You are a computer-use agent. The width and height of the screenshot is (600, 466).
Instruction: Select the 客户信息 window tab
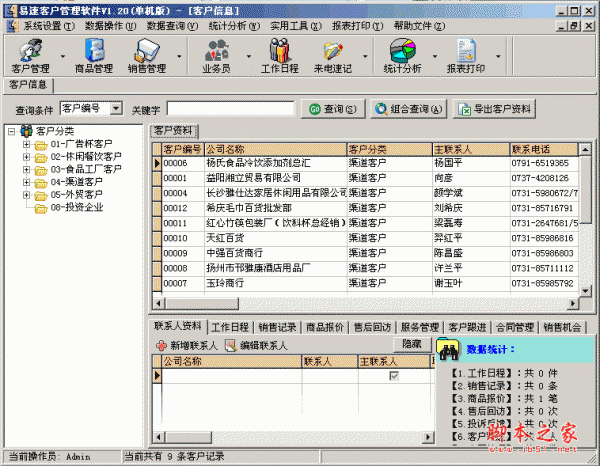tap(28, 85)
